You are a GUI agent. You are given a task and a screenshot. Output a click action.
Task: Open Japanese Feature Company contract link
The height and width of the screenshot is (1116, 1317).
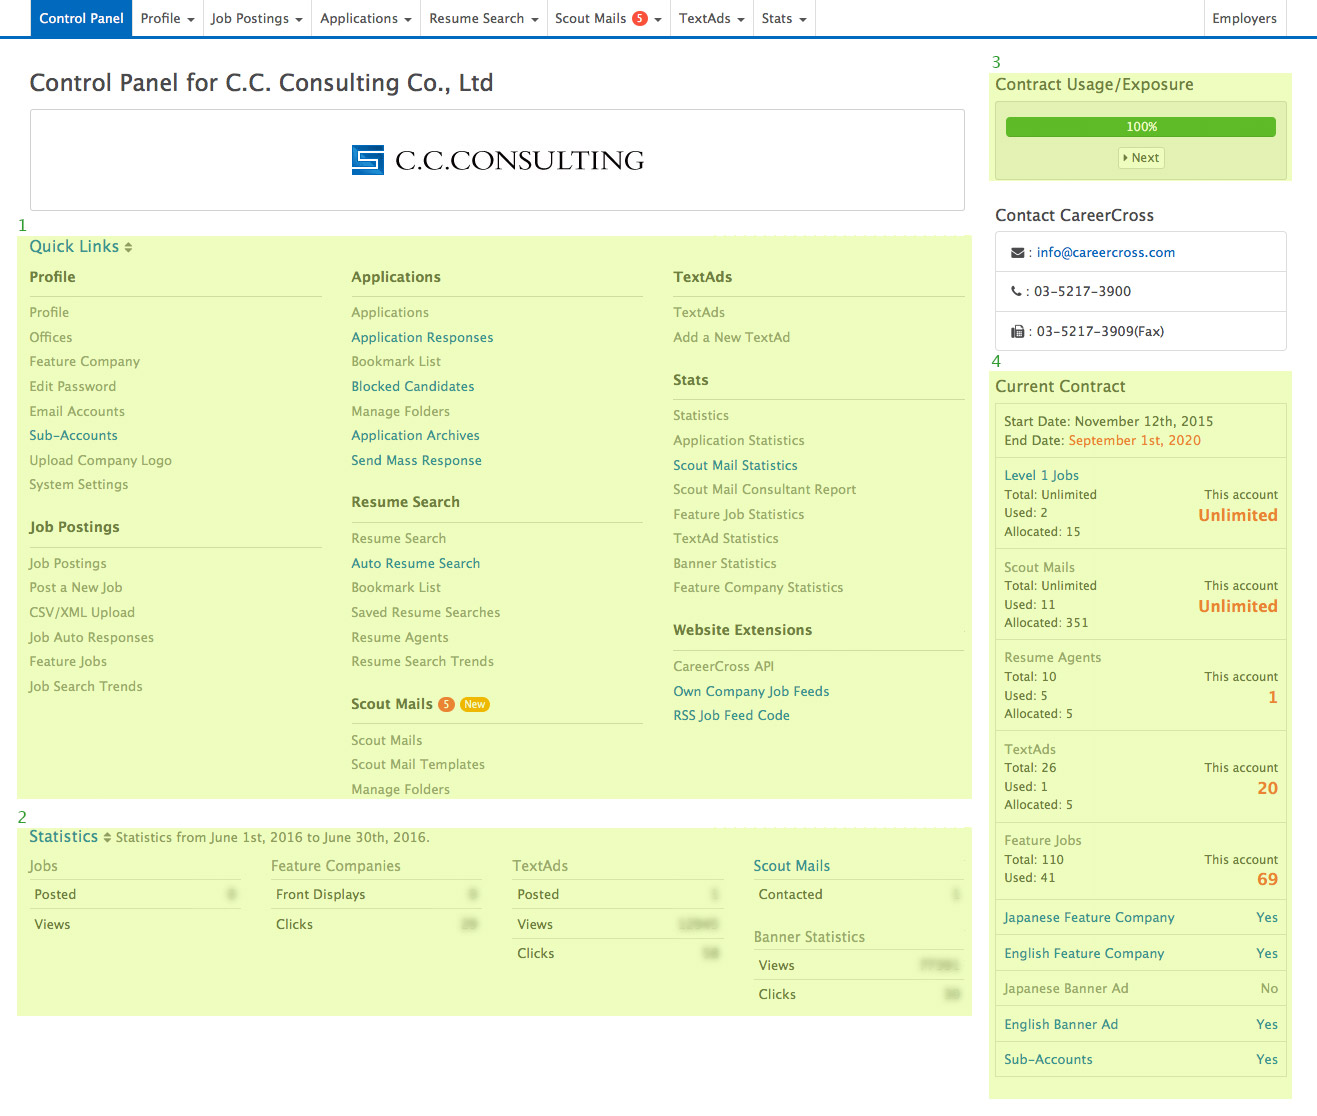pyautogui.click(x=1089, y=918)
